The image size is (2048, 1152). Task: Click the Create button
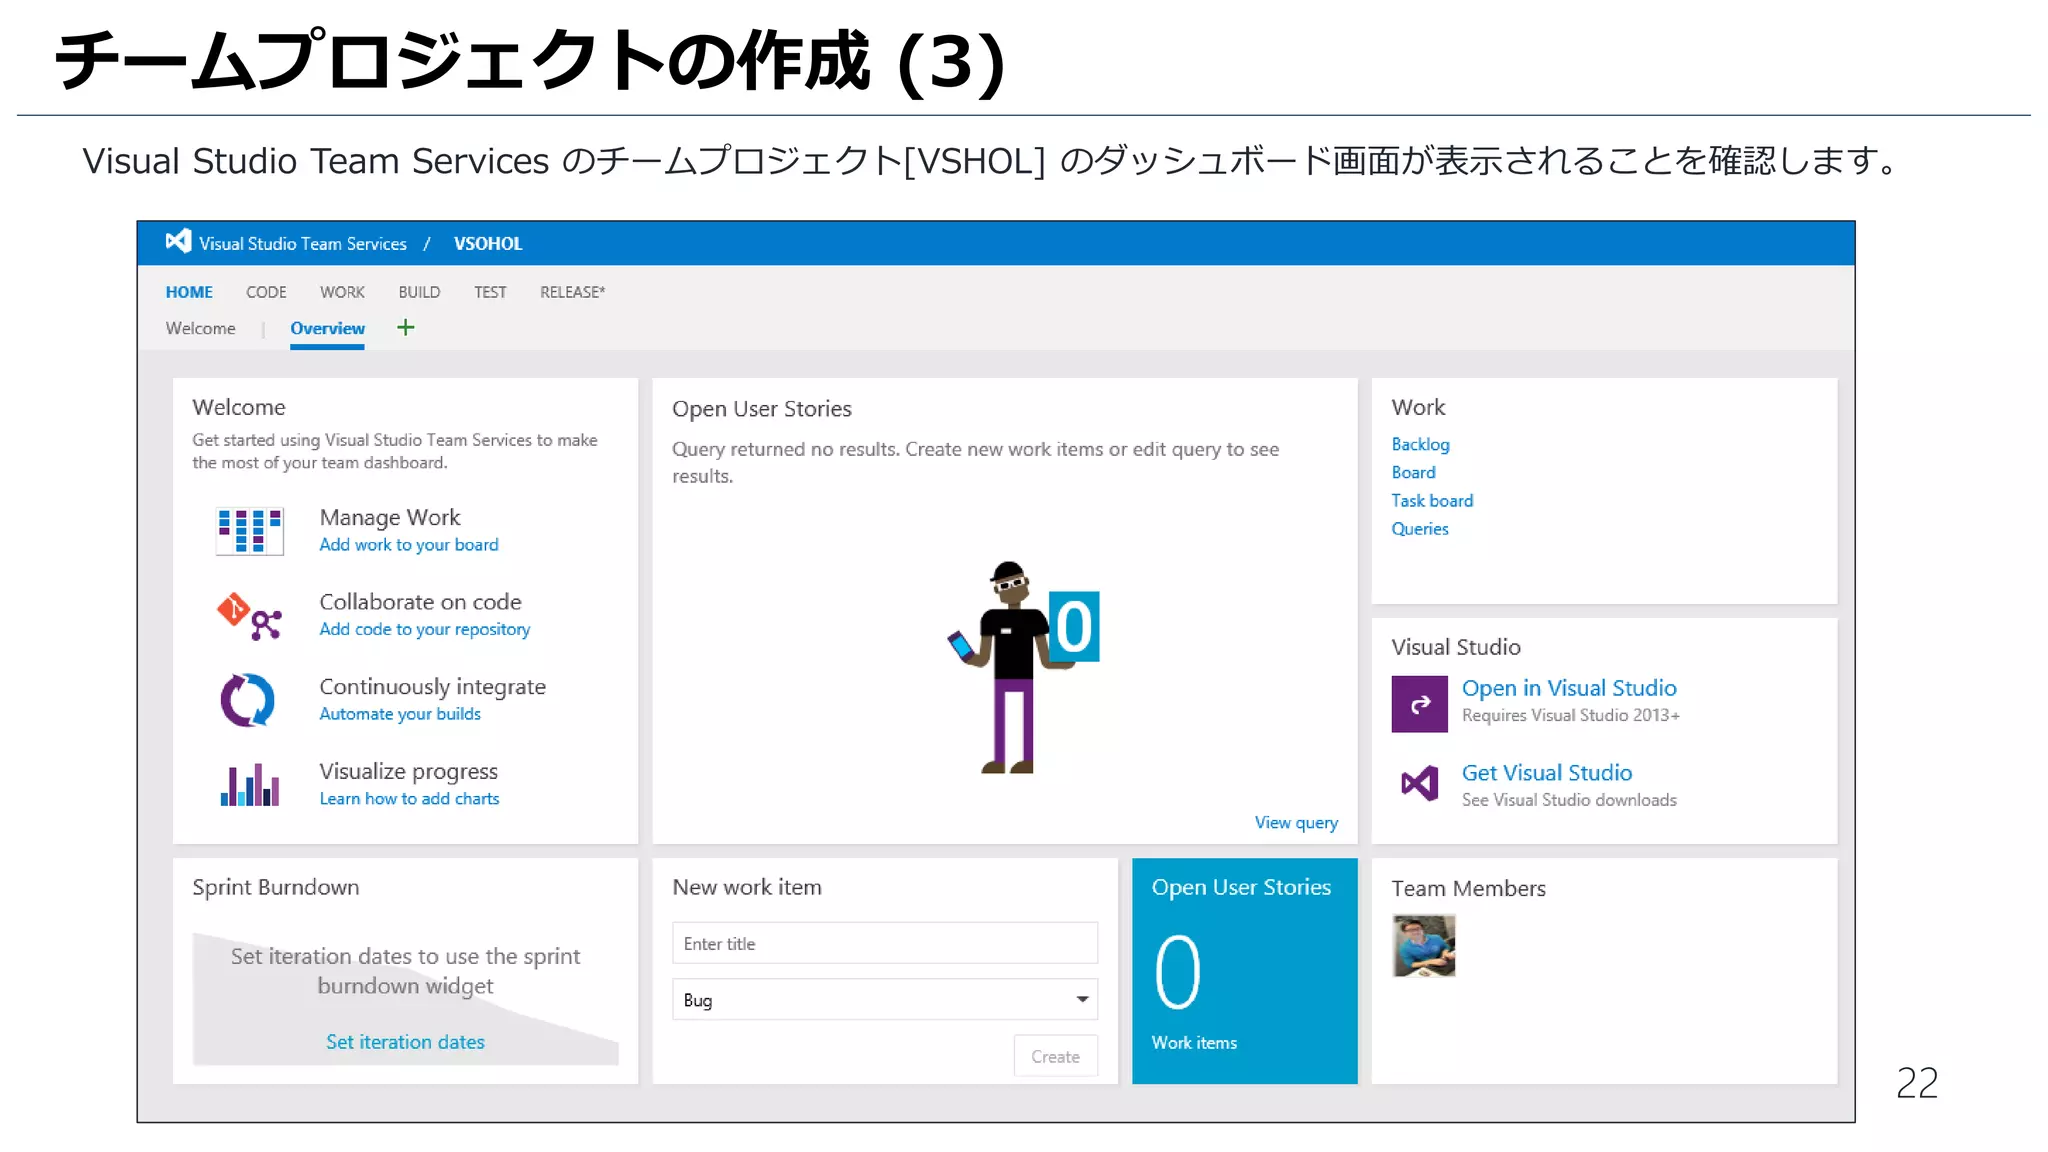[x=1055, y=1056]
